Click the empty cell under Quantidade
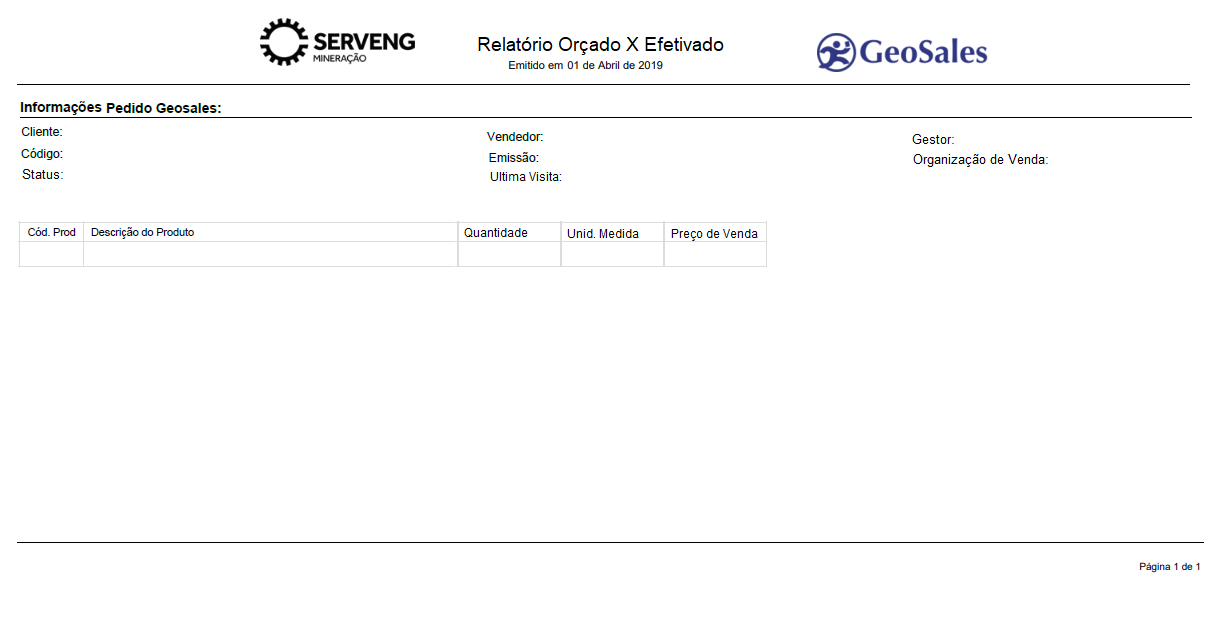This screenshot has height=640, width=1212. pos(510,254)
